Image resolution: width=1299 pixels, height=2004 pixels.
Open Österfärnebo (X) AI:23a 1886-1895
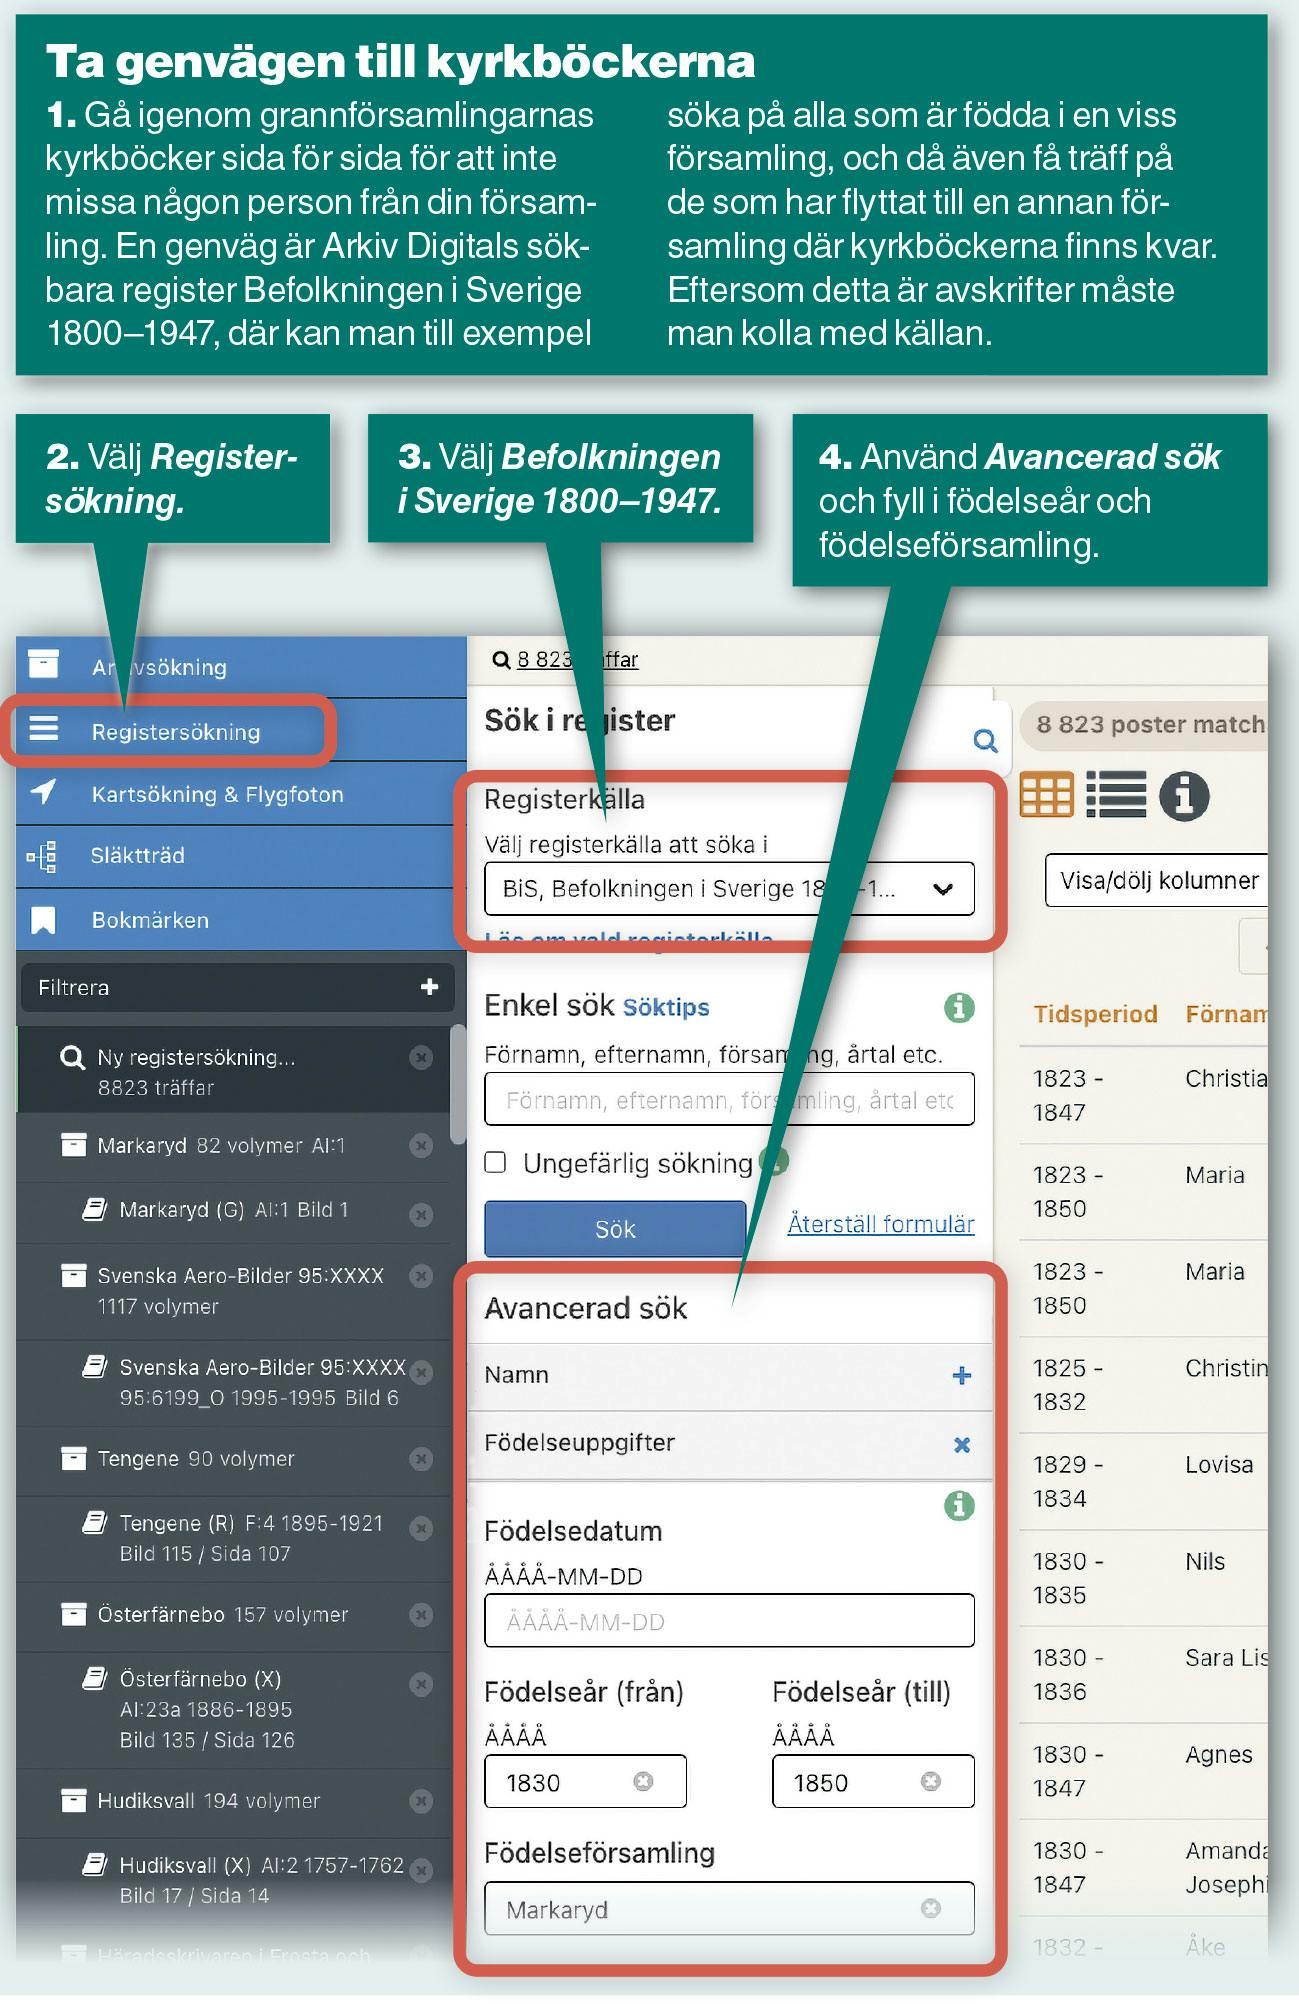(234, 1710)
